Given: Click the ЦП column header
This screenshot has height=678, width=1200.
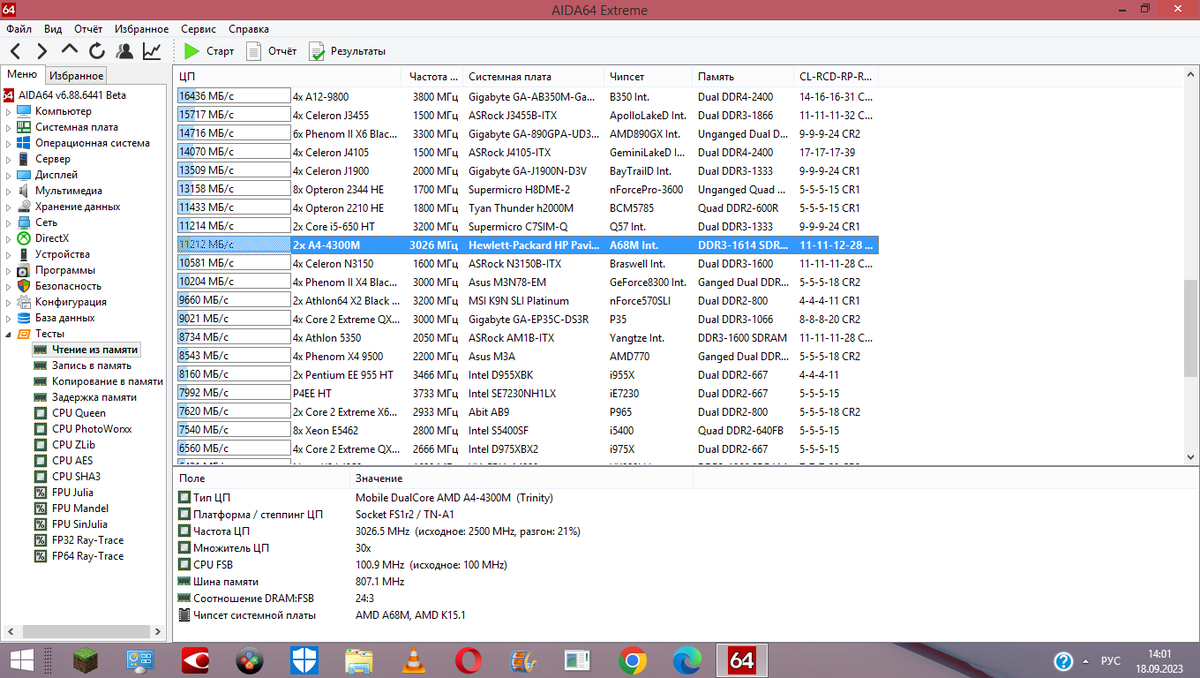Looking at the screenshot, I should coord(288,77).
